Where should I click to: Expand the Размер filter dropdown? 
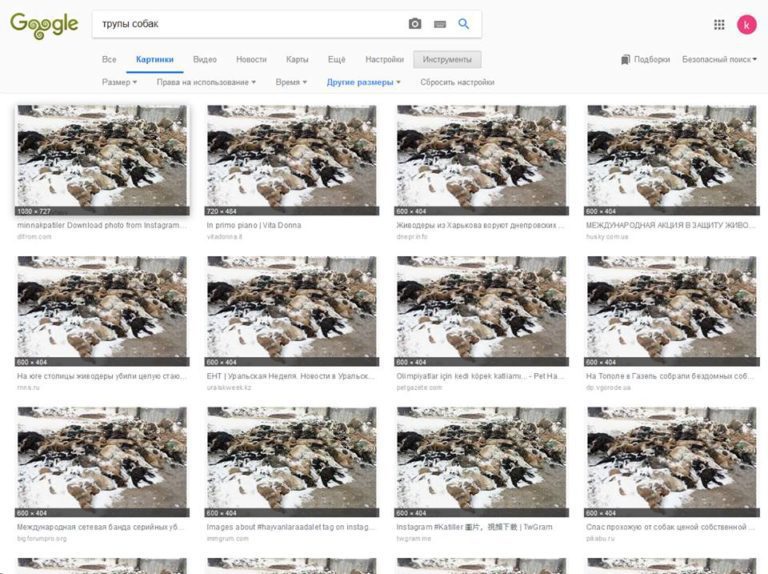(x=120, y=82)
